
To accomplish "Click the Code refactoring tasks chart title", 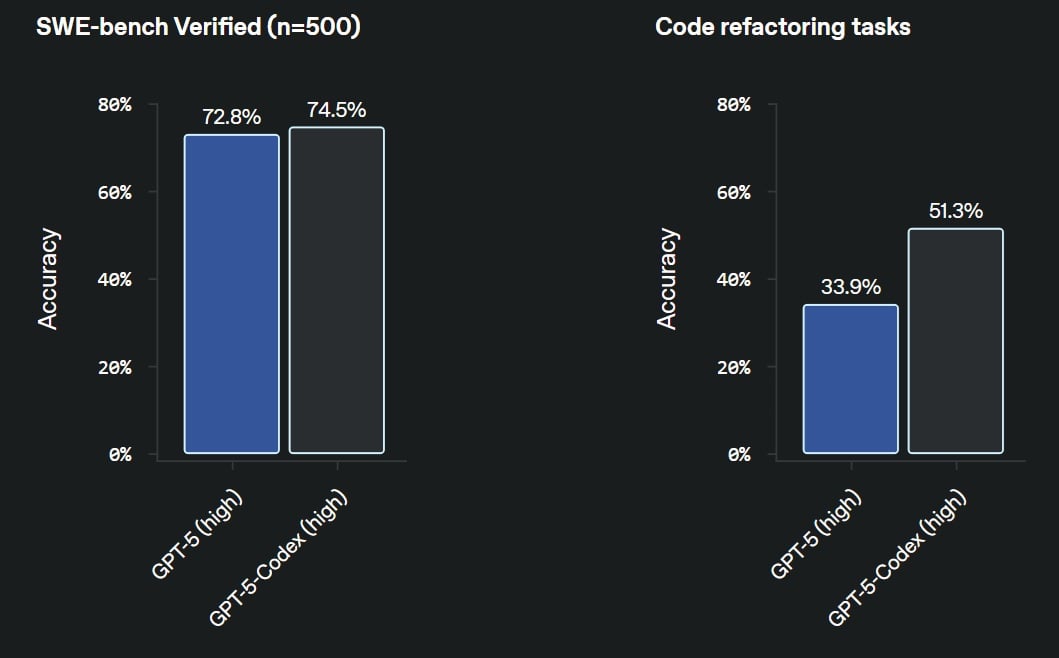I will (x=783, y=27).
